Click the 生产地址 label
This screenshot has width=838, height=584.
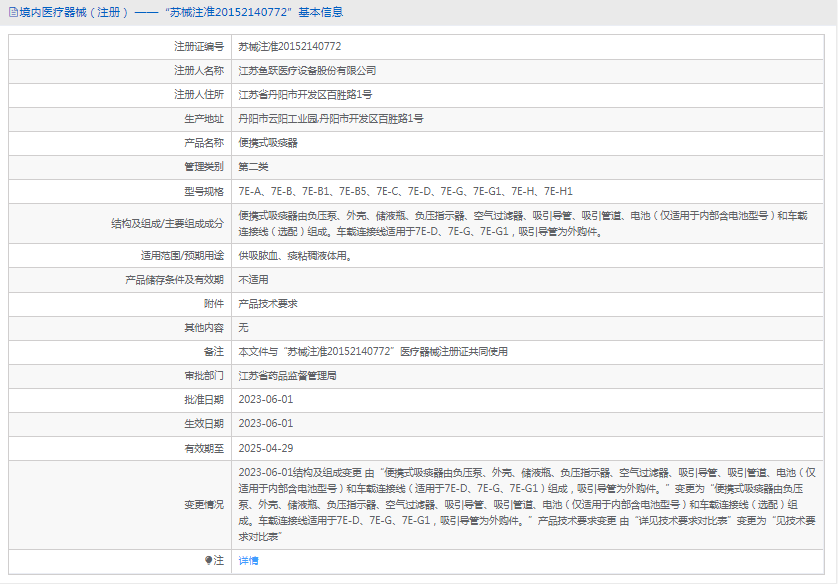pos(204,119)
